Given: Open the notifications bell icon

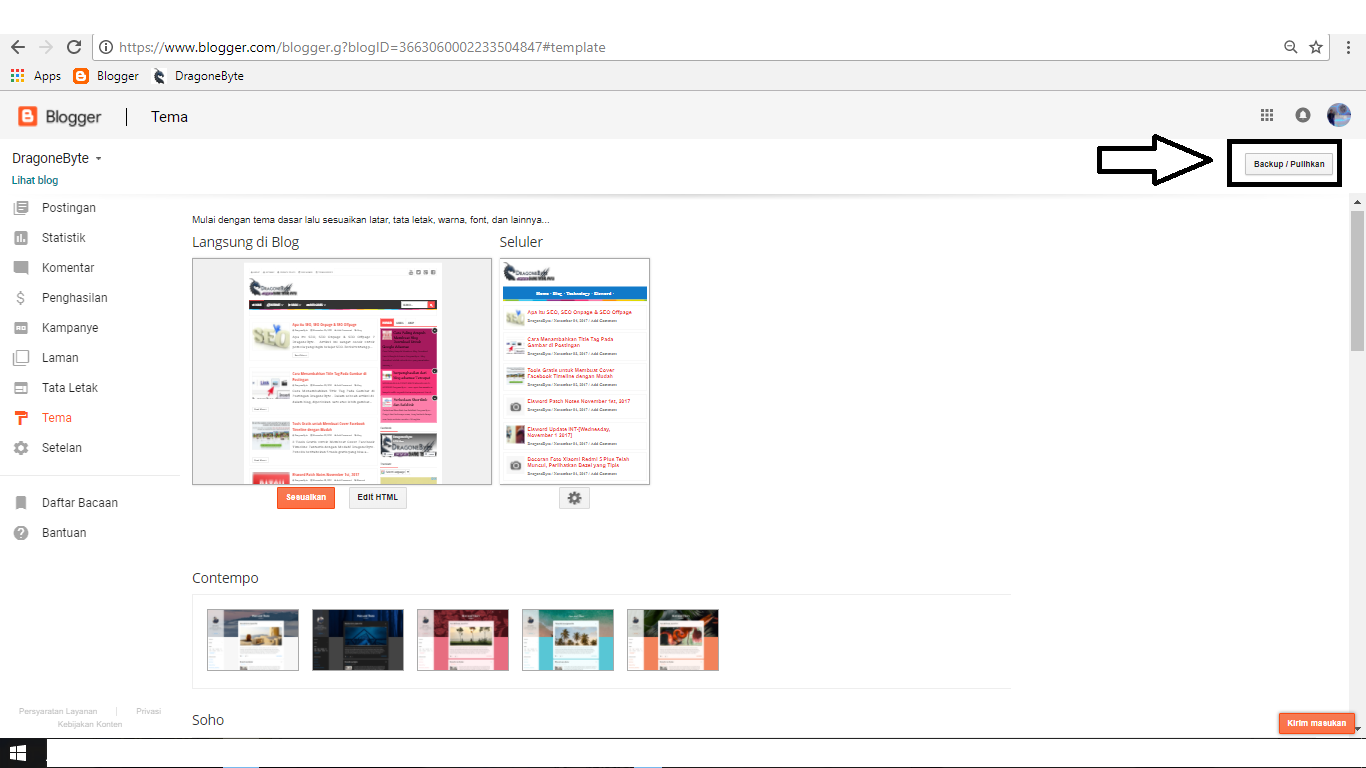Looking at the screenshot, I should (1303, 116).
